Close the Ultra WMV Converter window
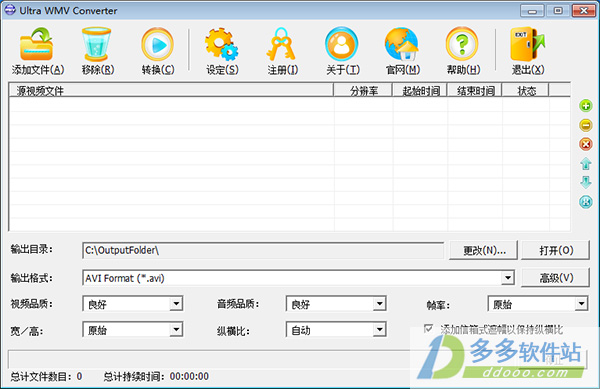 584,11
